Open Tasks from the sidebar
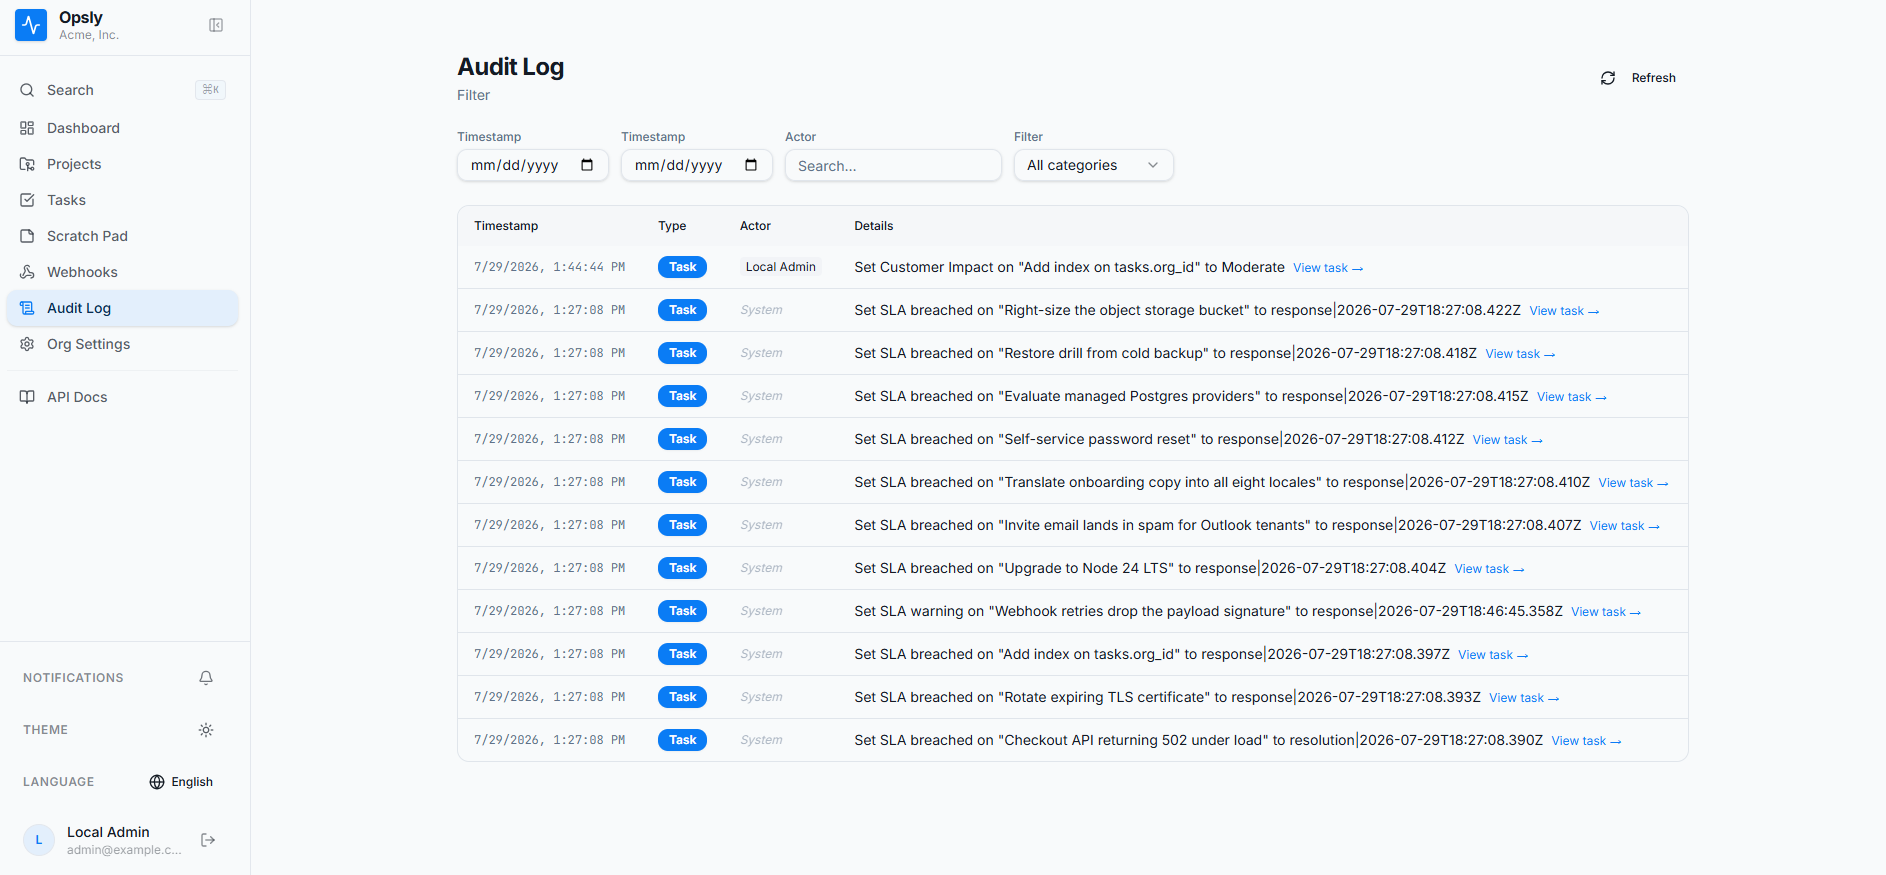This screenshot has height=875, width=1886. (x=122, y=200)
